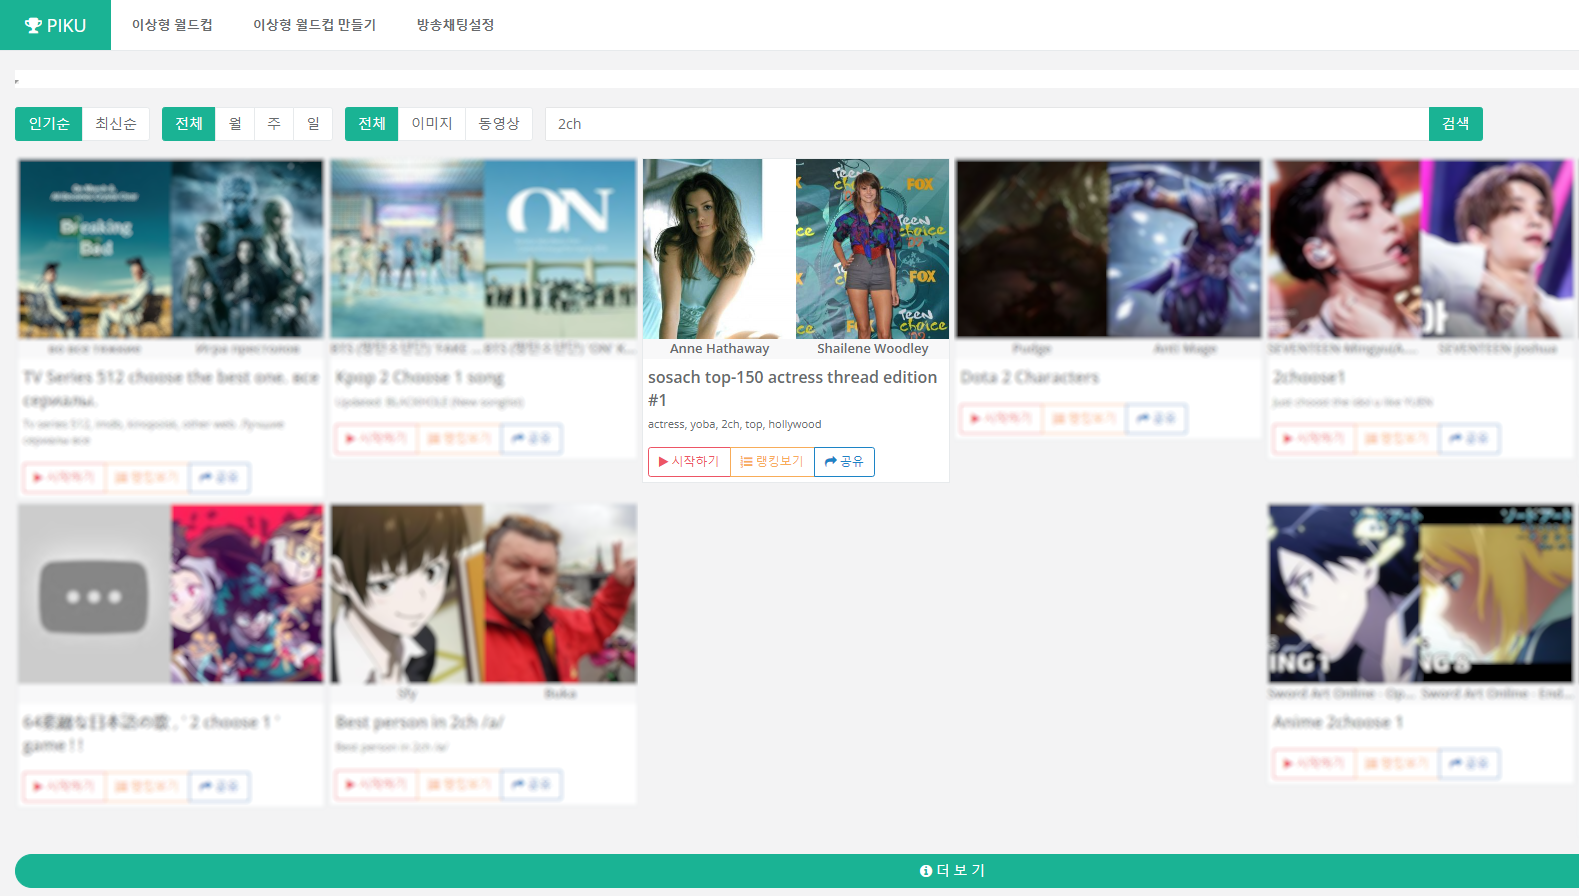
Task: Open 방송채팅설정 in the top navigation
Action: [455, 25]
